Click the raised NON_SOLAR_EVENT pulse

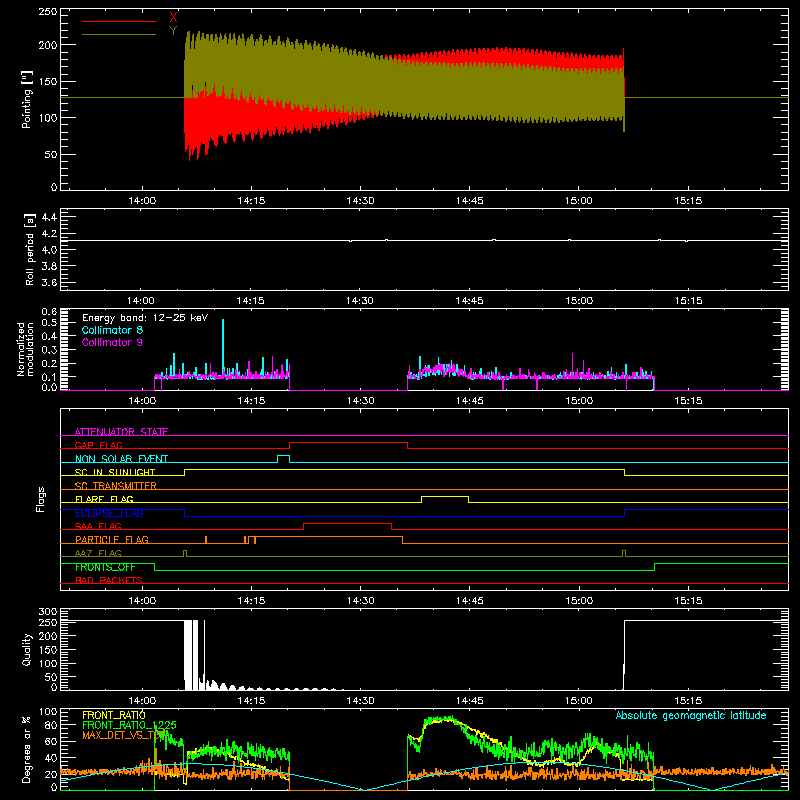tap(283, 456)
